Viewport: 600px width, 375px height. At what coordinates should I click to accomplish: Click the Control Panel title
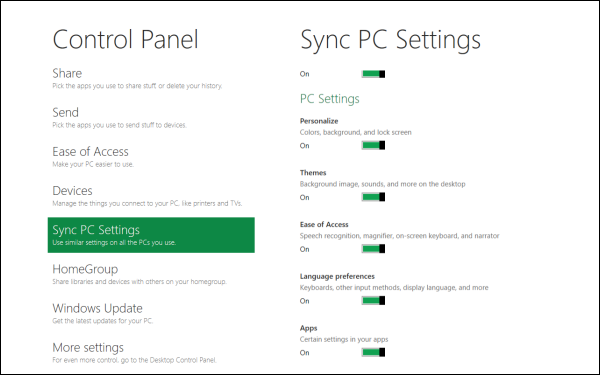click(126, 39)
